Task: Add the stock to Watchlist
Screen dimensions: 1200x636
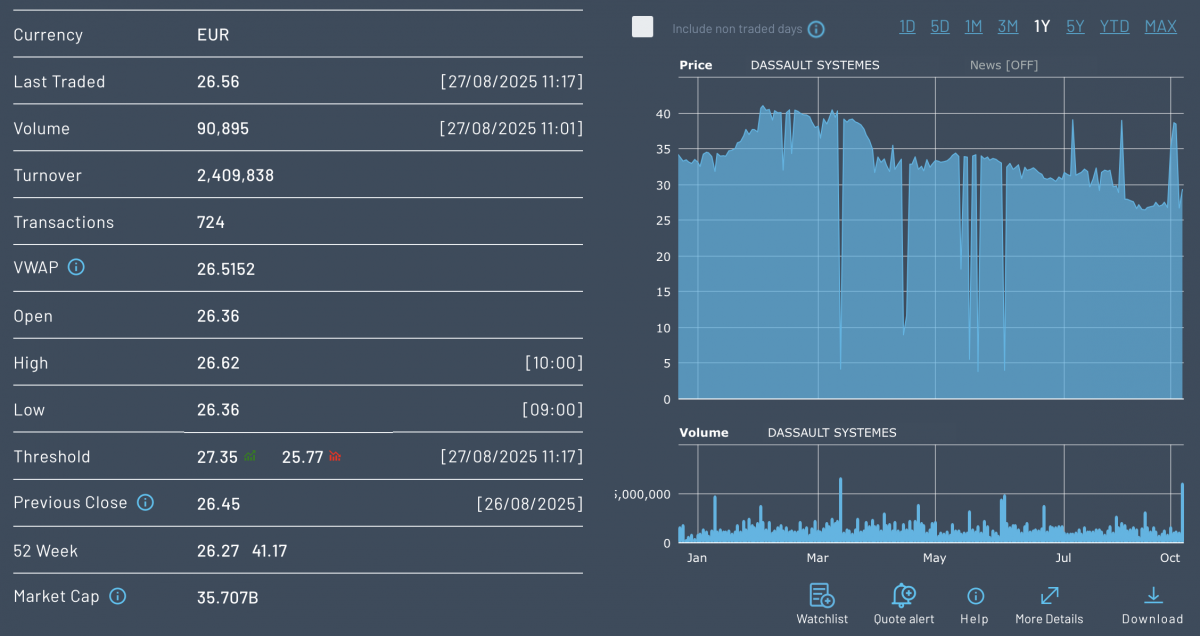Action: click(822, 605)
